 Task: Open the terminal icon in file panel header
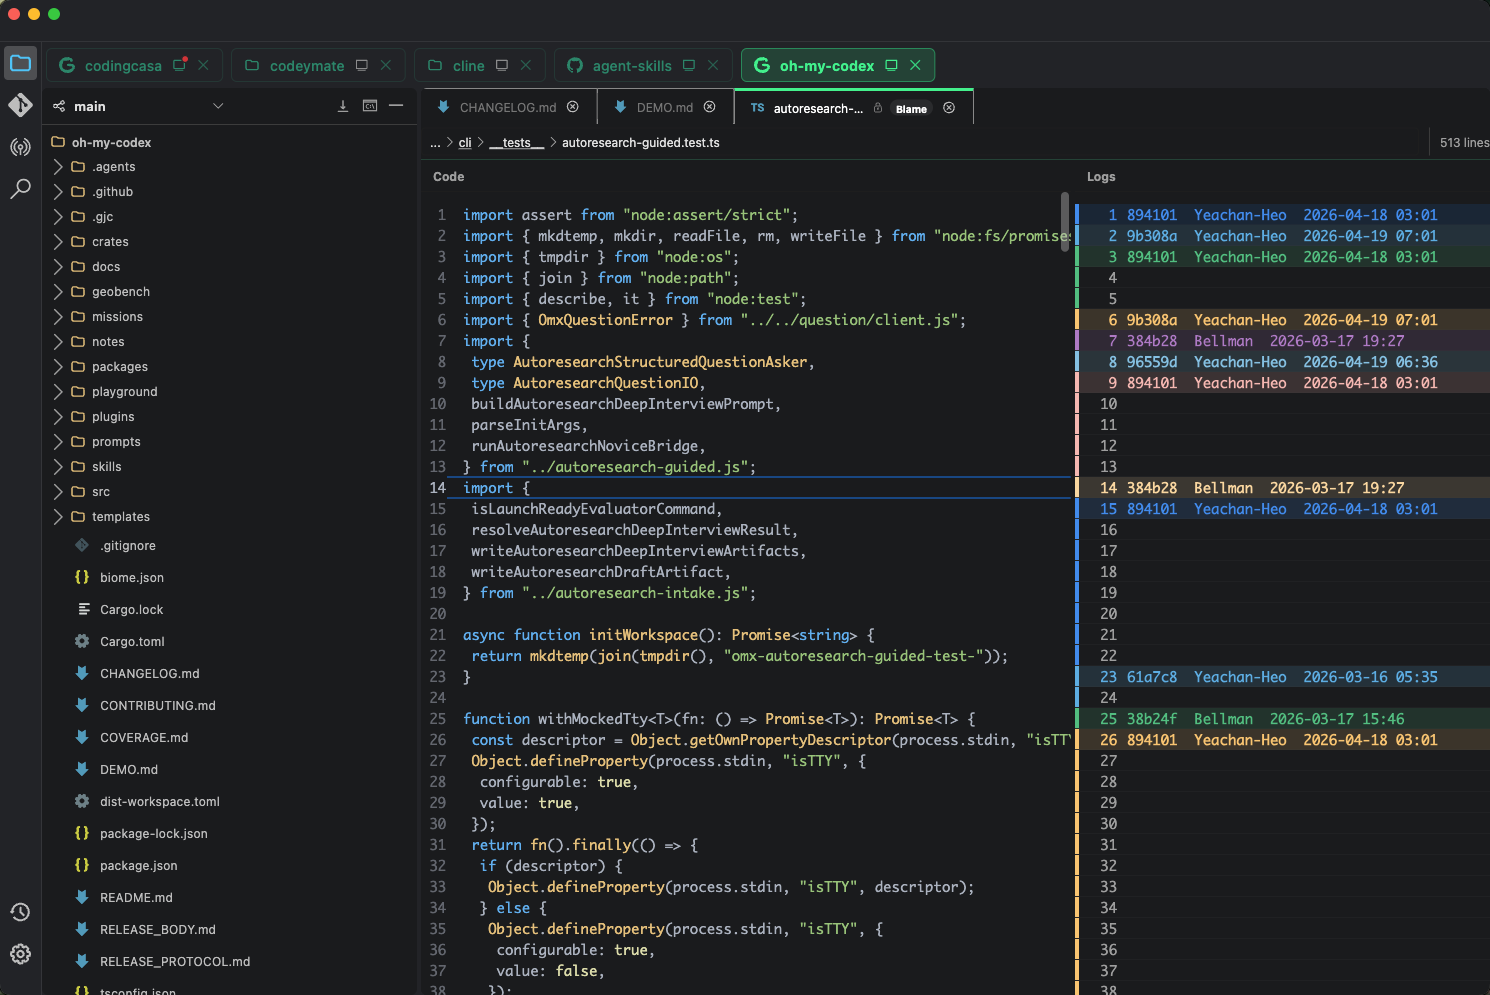click(370, 106)
